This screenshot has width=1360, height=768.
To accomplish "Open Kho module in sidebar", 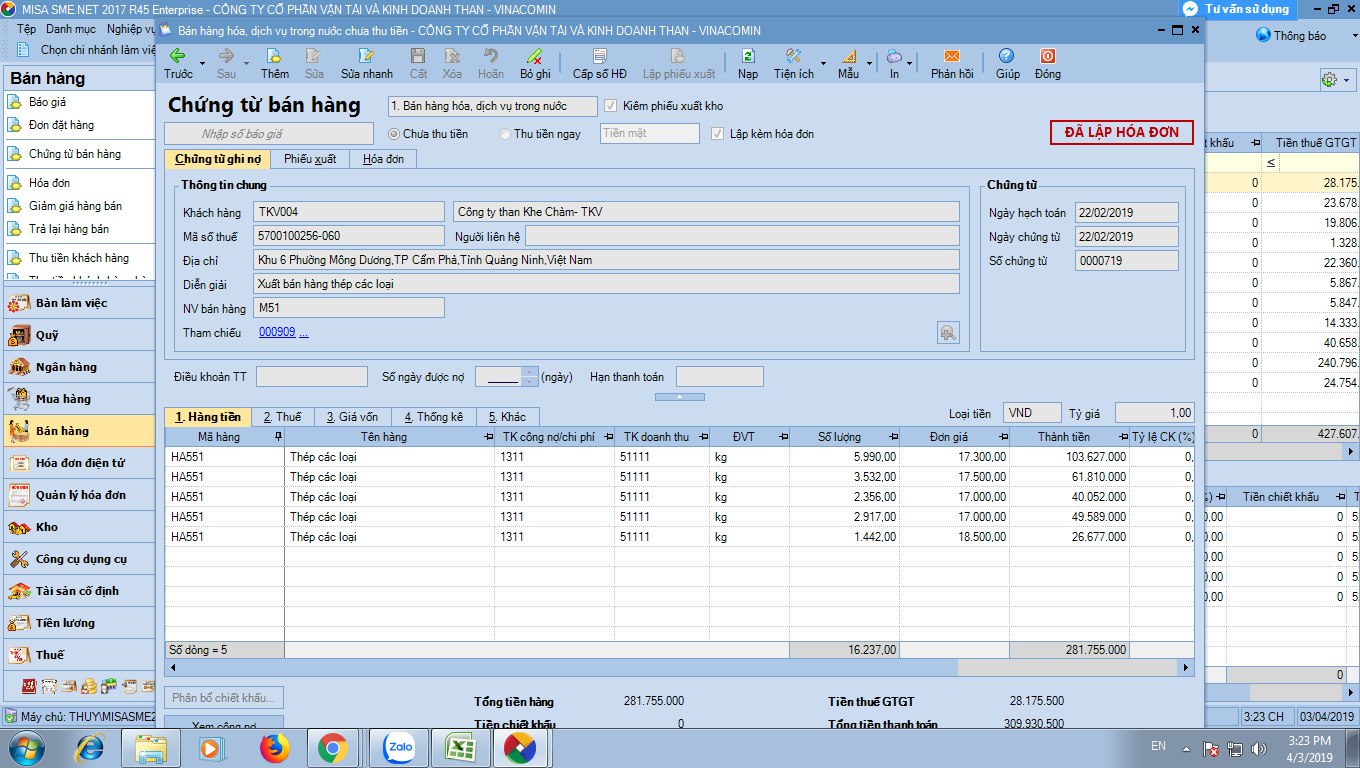I will (80, 527).
